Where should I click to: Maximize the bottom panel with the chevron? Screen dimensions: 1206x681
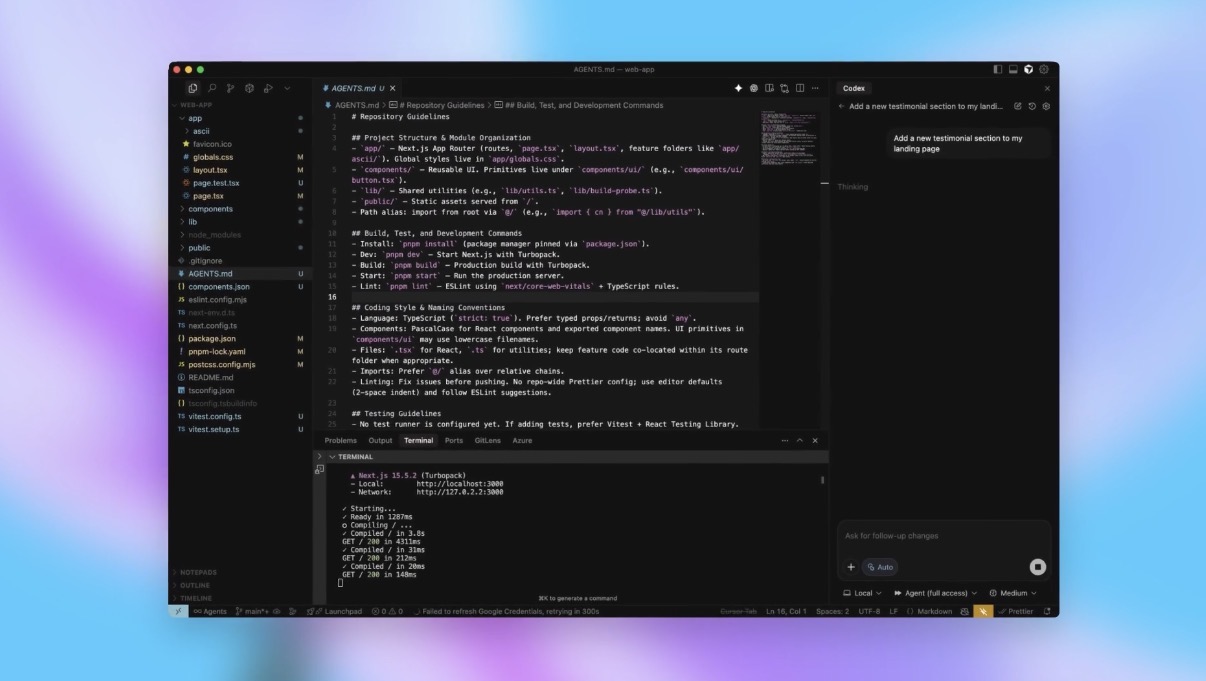point(800,440)
